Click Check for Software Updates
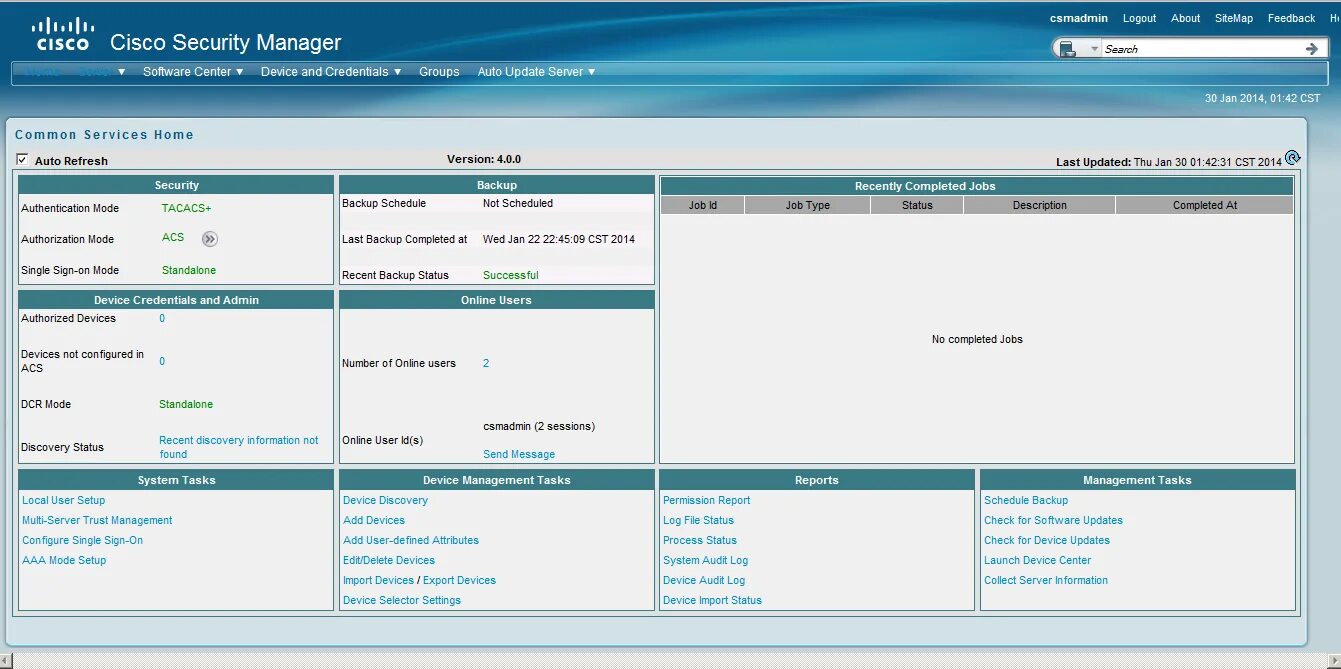The image size is (1341, 669). pos(1053,520)
